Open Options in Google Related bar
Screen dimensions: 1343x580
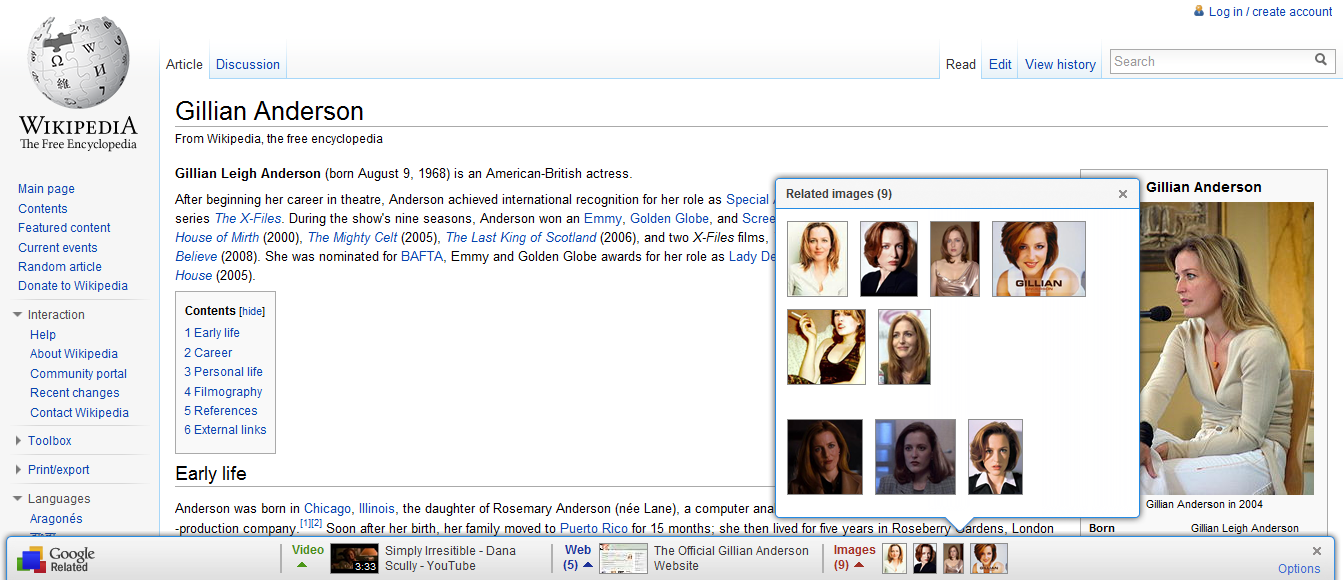(x=1299, y=568)
